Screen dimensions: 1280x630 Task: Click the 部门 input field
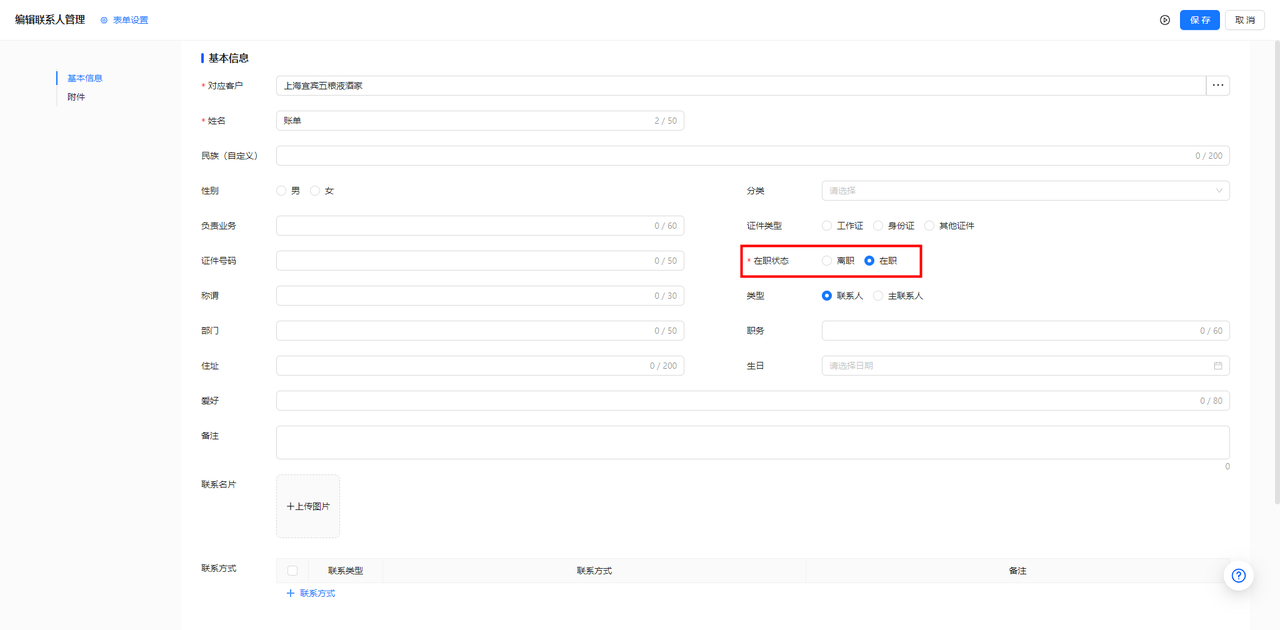(480, 331)
